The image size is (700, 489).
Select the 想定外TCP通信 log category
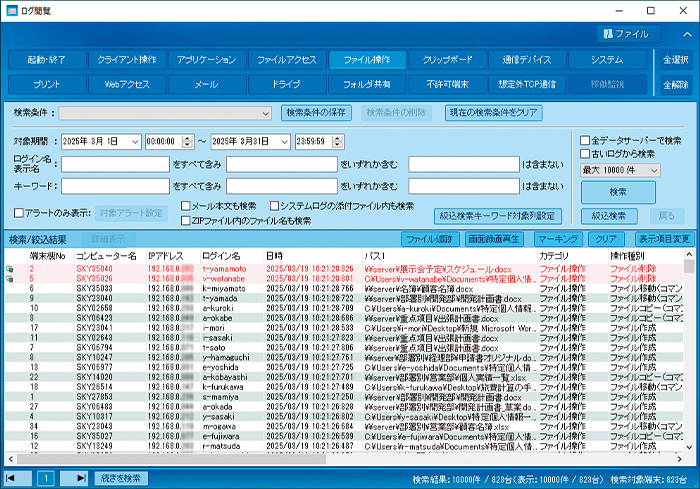tap(527, 84)
